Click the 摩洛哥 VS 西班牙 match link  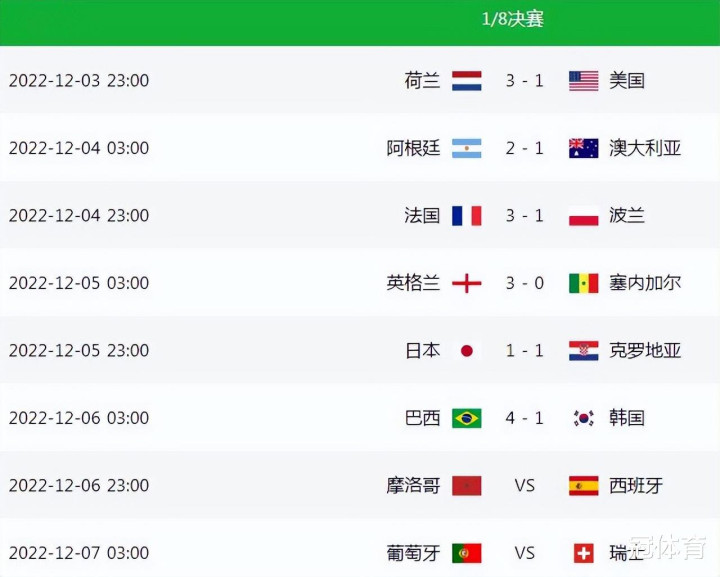[x=524, y=486]
